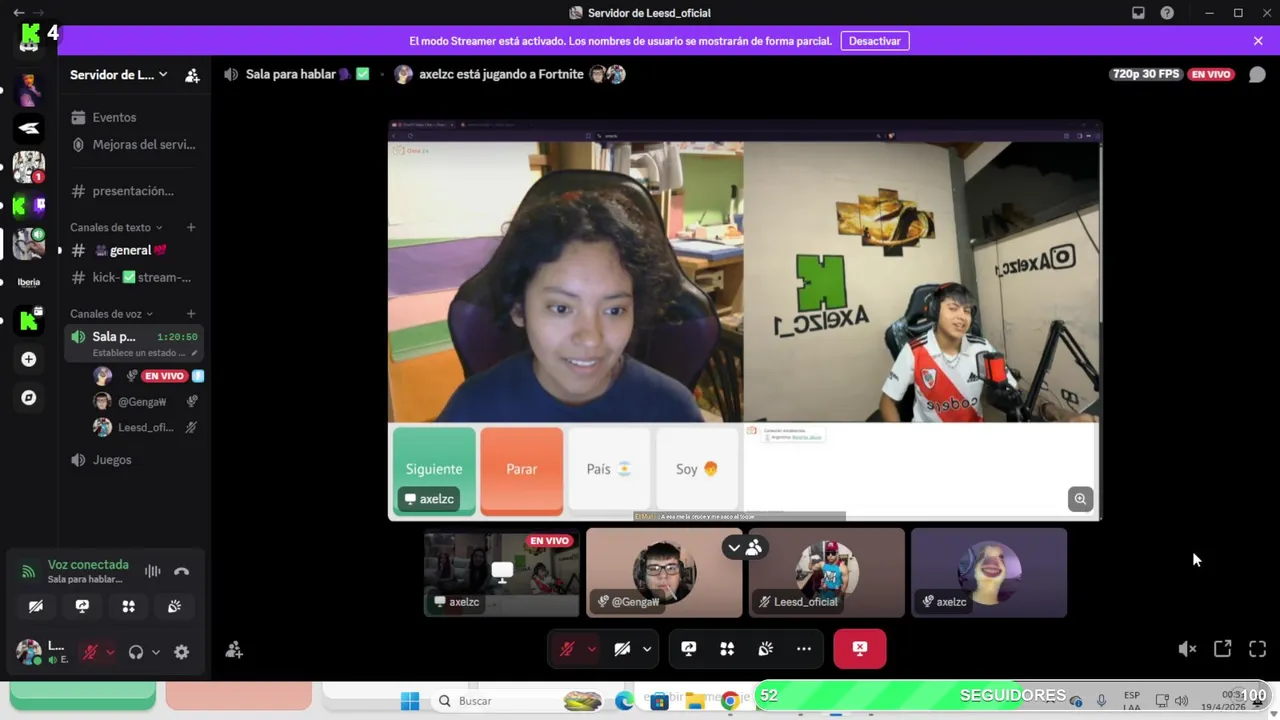Disconnect from voice using the hang-up icon
The height and width of the screenshot is (720, 1280).
pos(181,571)
